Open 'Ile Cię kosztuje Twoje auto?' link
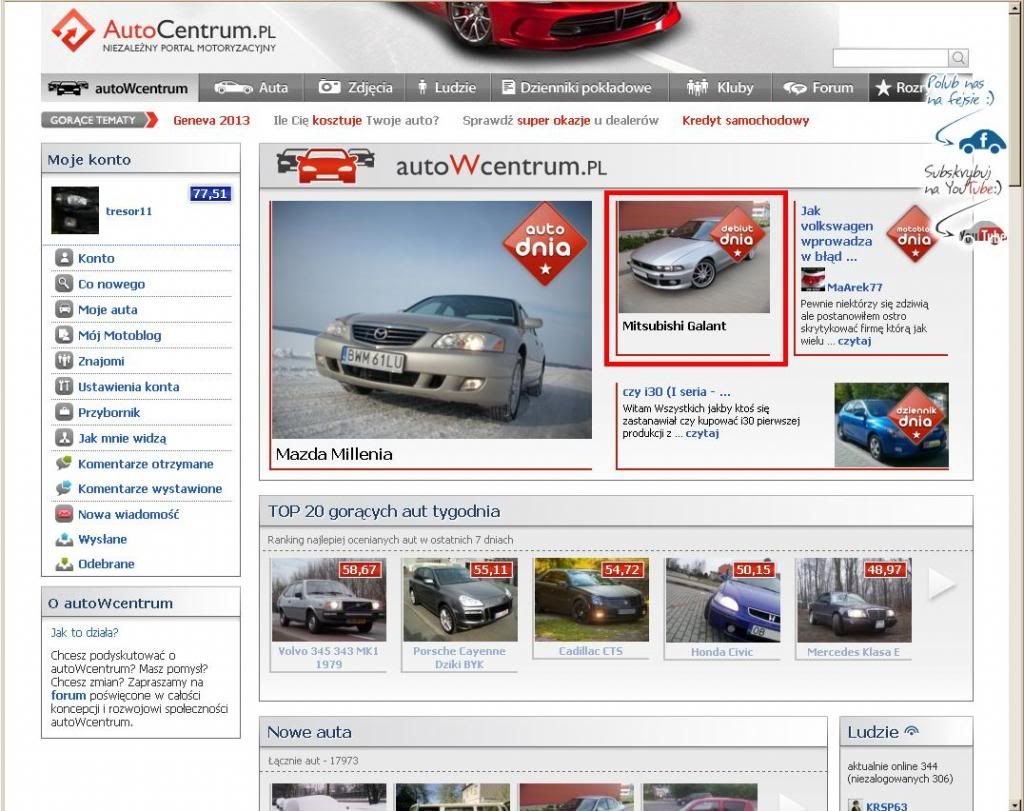Image resolution: width=1024 pixels, height=811 pixels. click(356, 120)
